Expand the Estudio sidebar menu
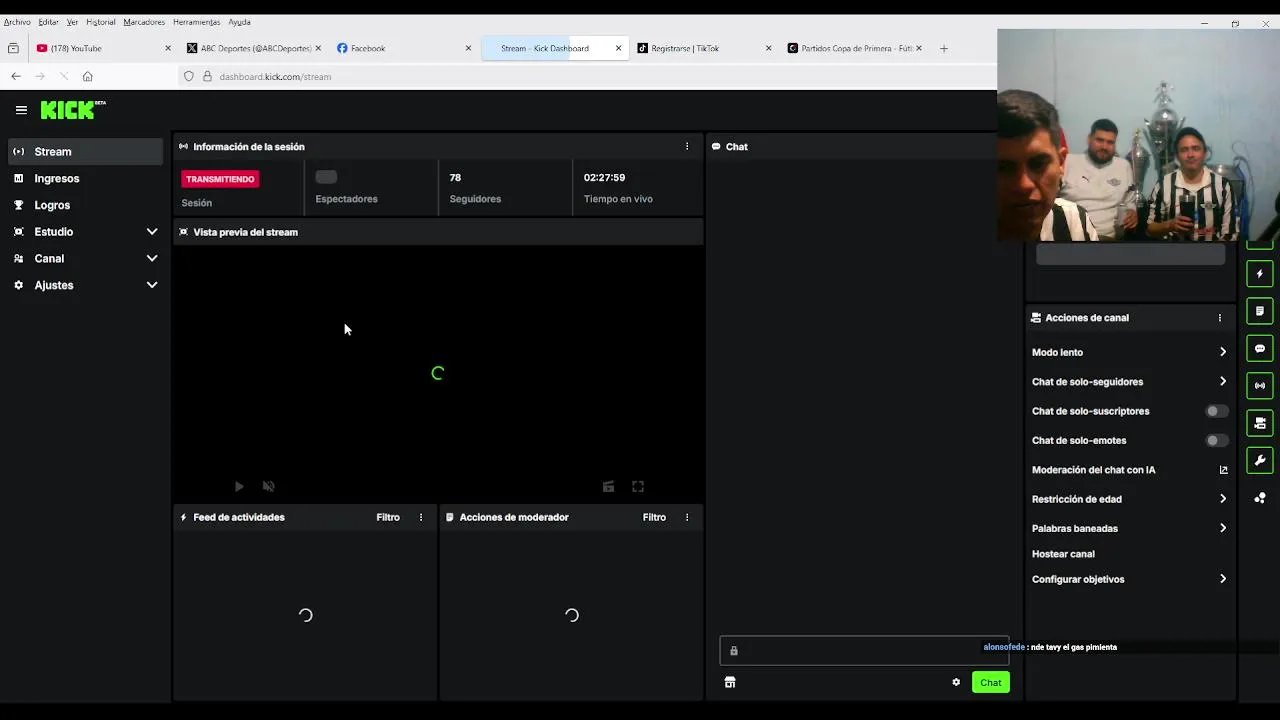The height and width of the screenshot is (720, 1280). coord(86,231)
